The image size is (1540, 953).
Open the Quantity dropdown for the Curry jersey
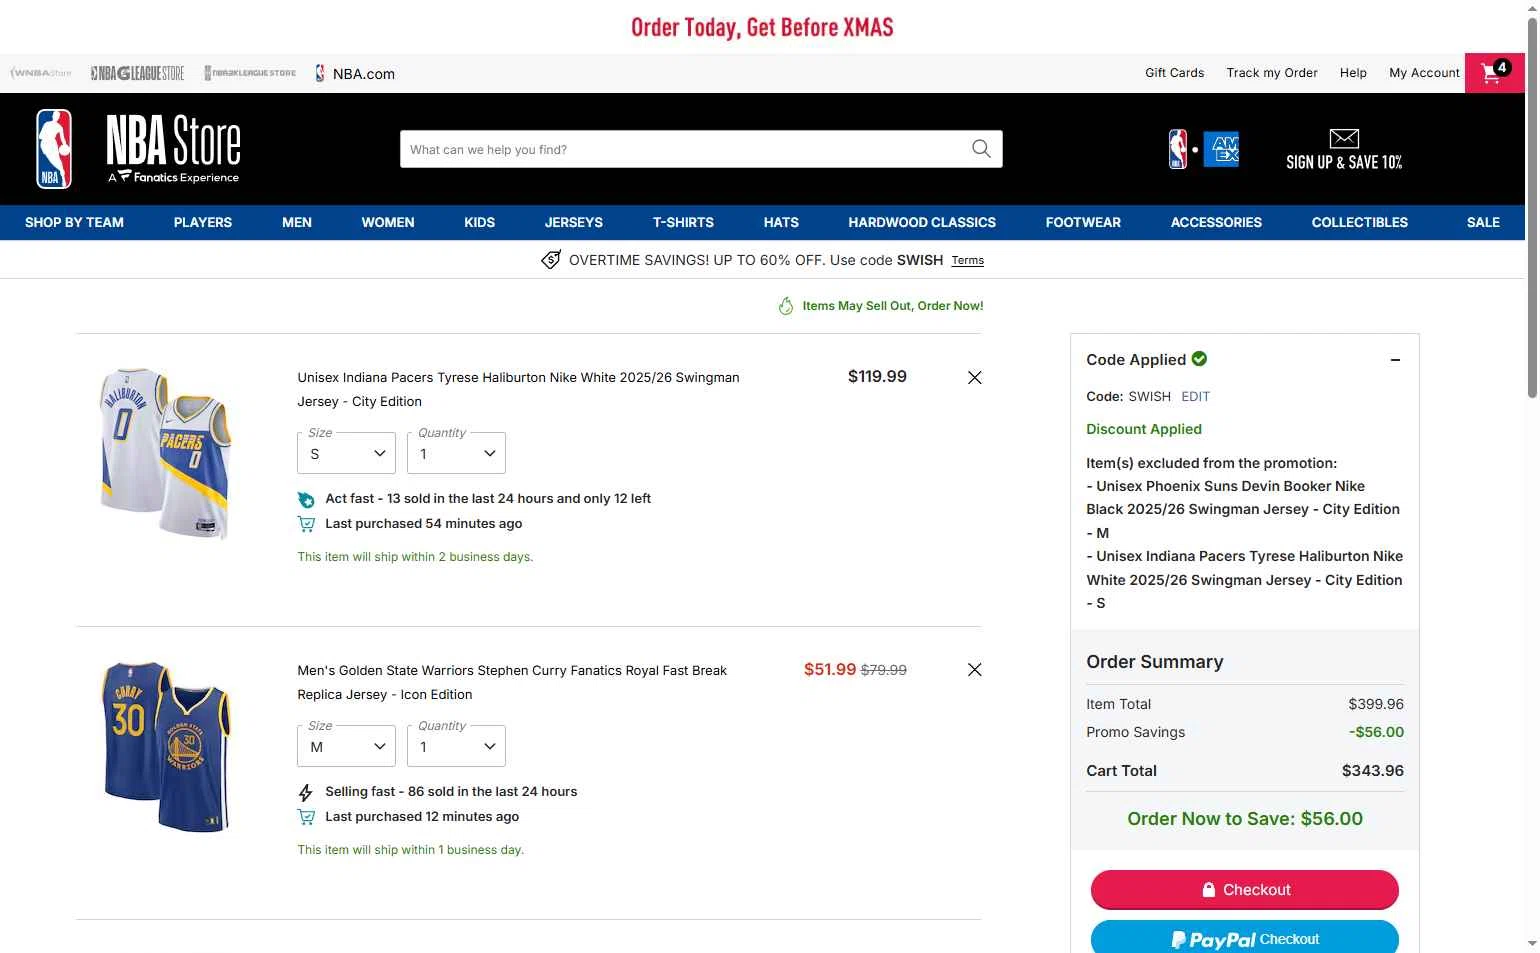point(456,746)
